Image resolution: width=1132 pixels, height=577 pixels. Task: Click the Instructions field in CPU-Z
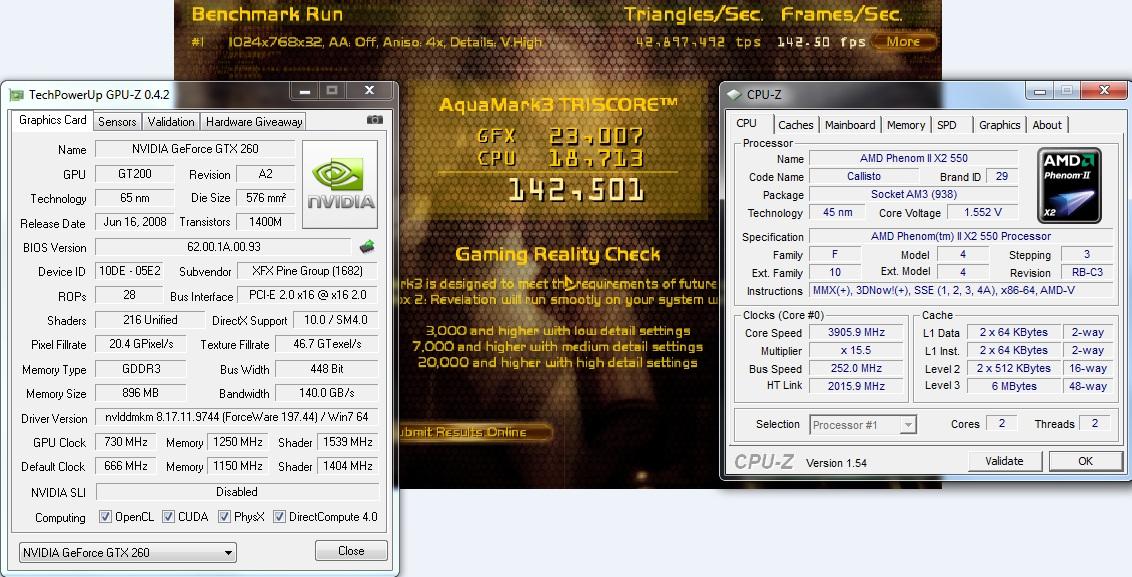pyautogui.click(x=960, y=290)
